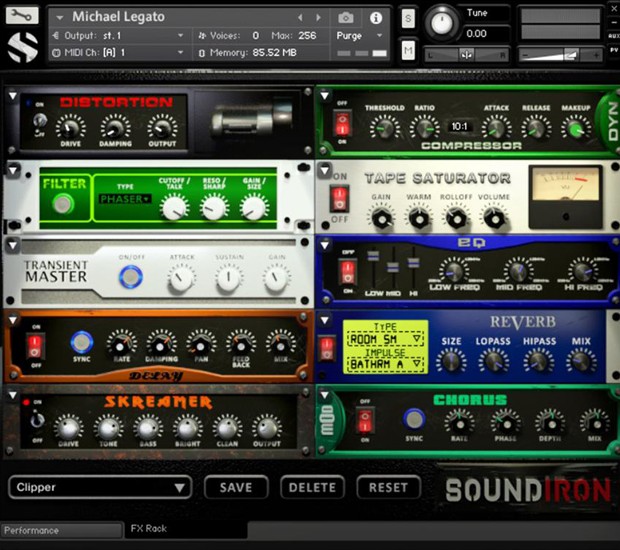
Task: Switch to the Performance tab
Action: (x=61, y=530)
